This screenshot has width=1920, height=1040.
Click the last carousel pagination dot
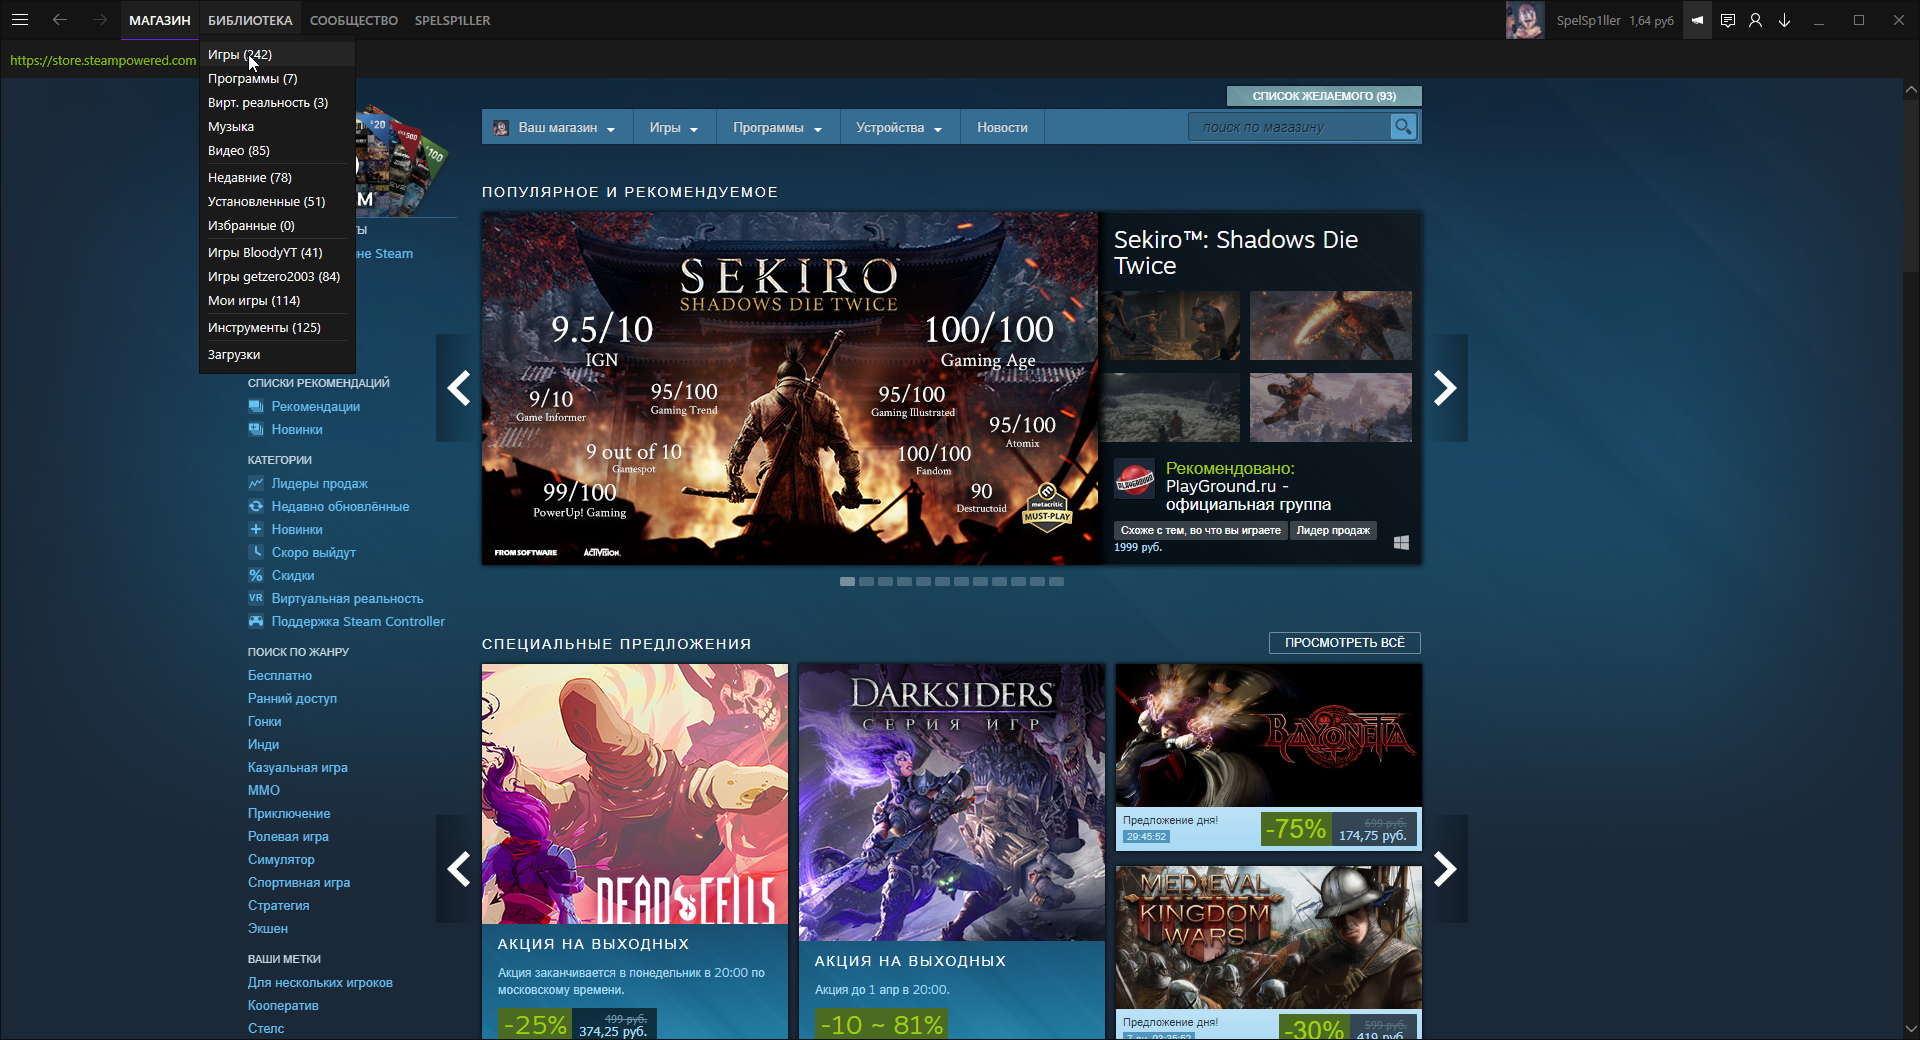[1056, 581]
